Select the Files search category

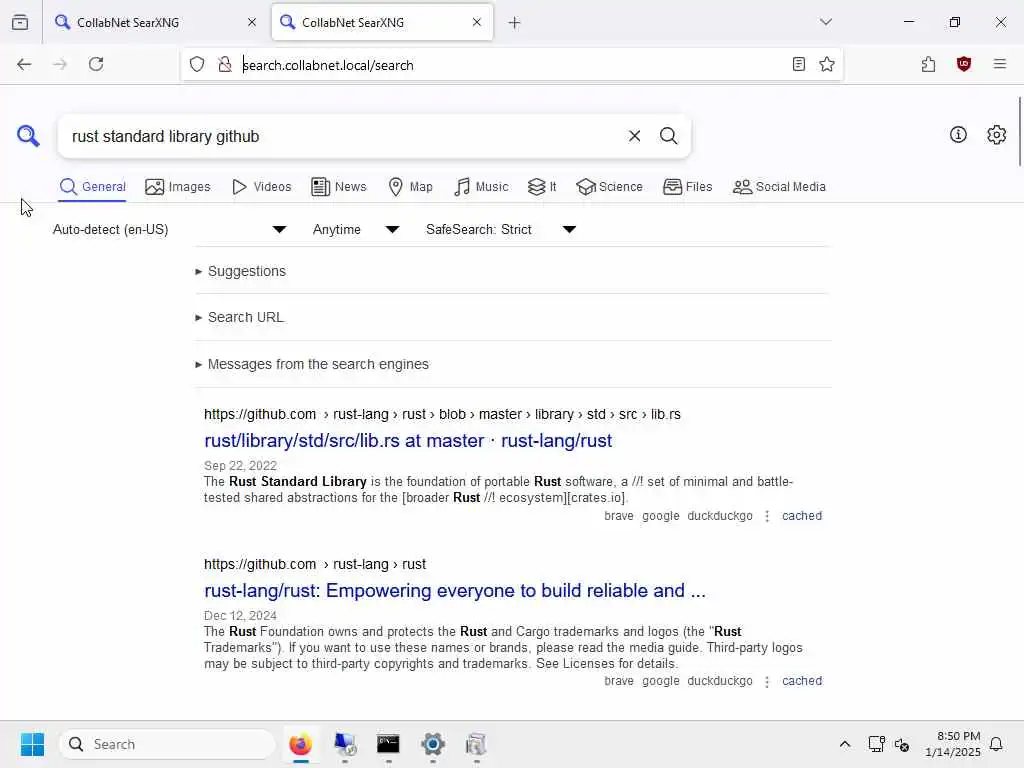(x=687, y=187)
